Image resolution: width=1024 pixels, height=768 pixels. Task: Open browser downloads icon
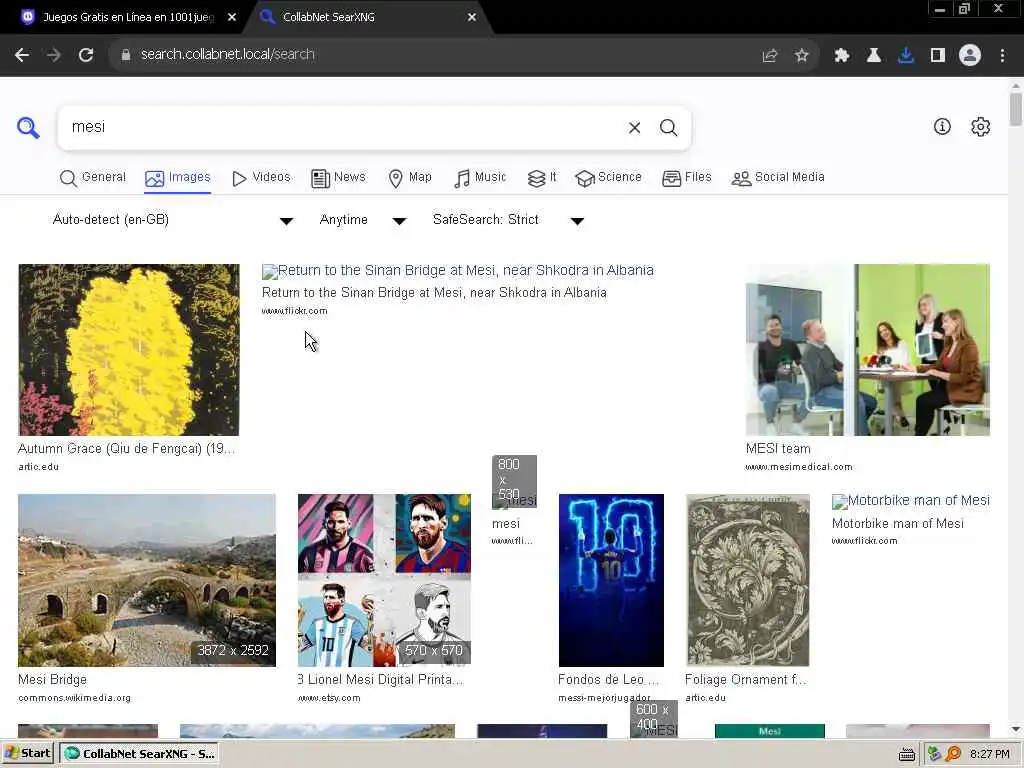coord(905,56)
